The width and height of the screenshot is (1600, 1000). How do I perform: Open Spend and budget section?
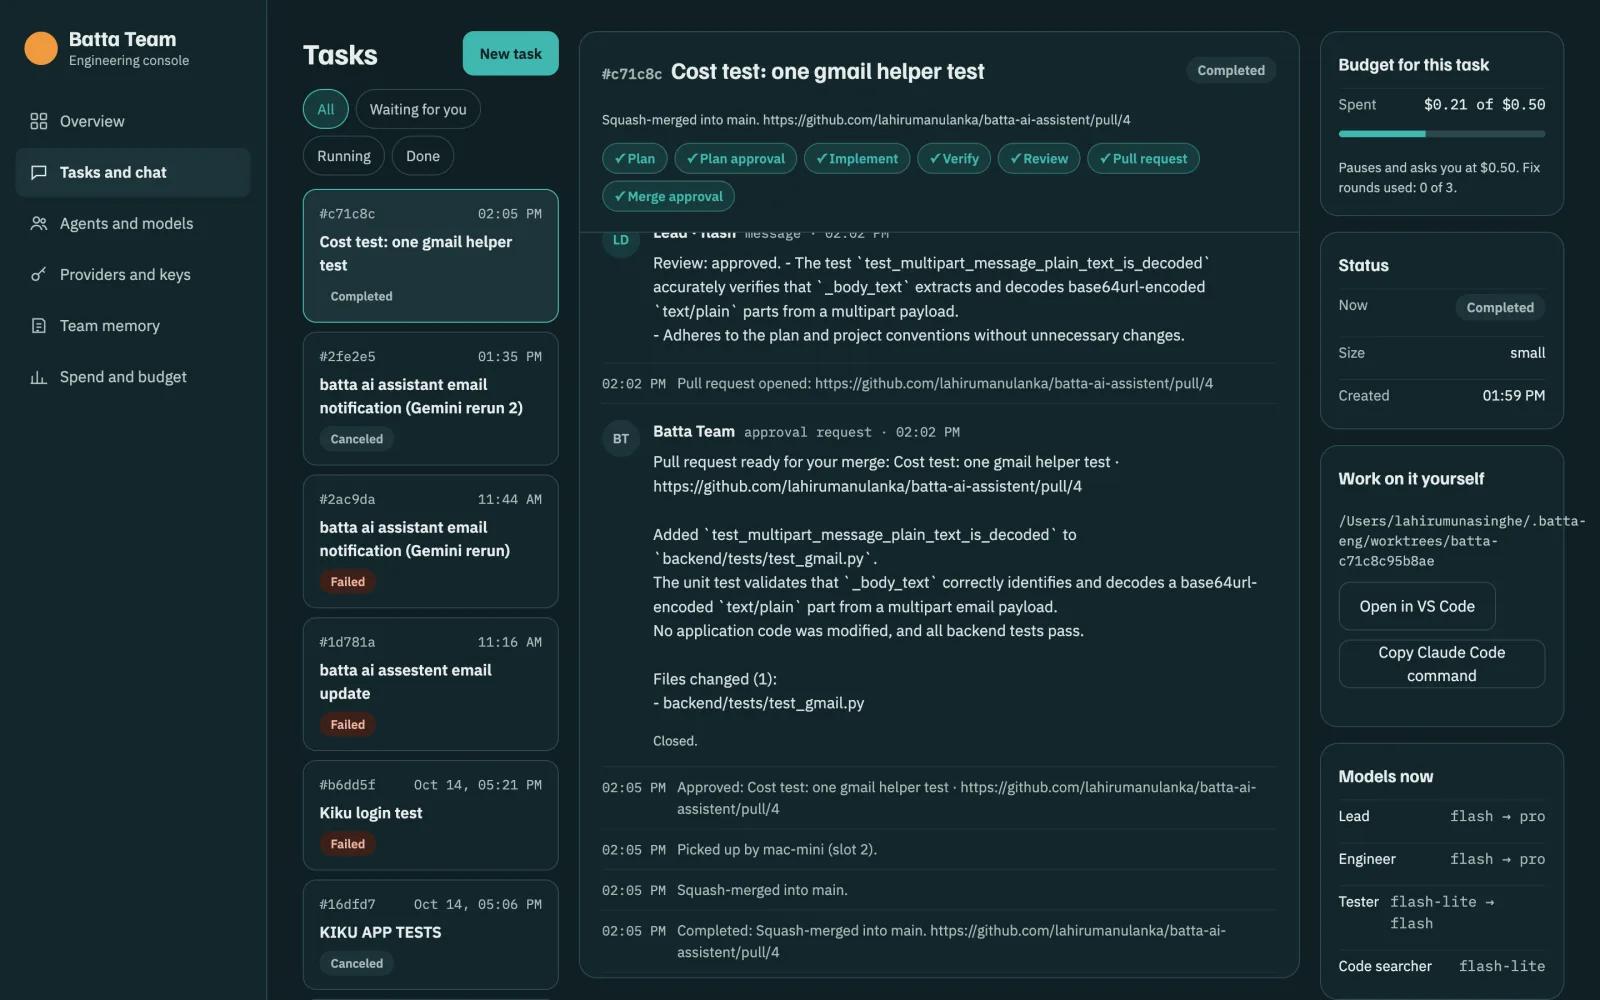(133, 377)
